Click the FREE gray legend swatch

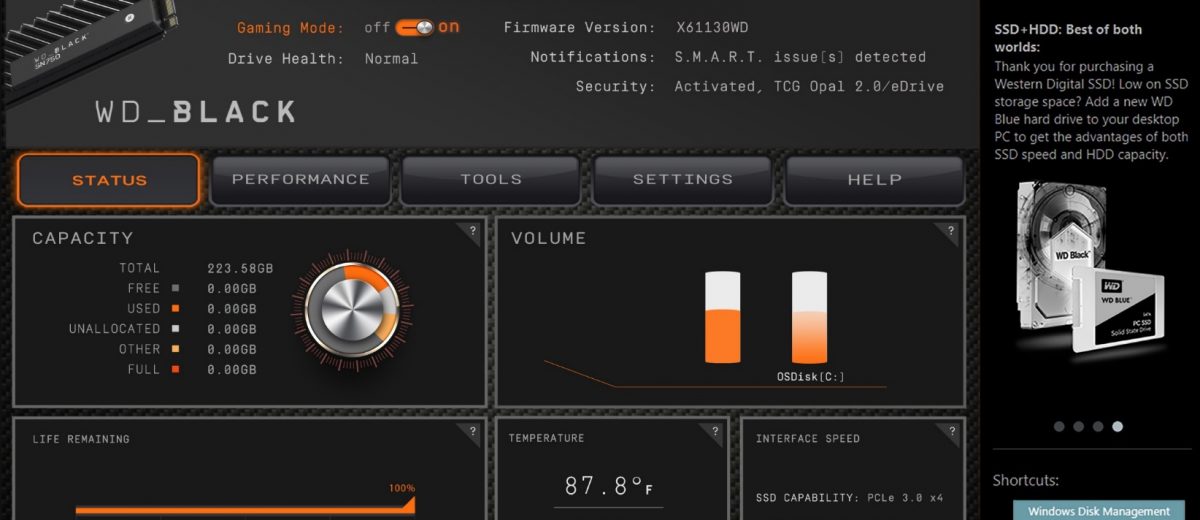click(175, 288)
